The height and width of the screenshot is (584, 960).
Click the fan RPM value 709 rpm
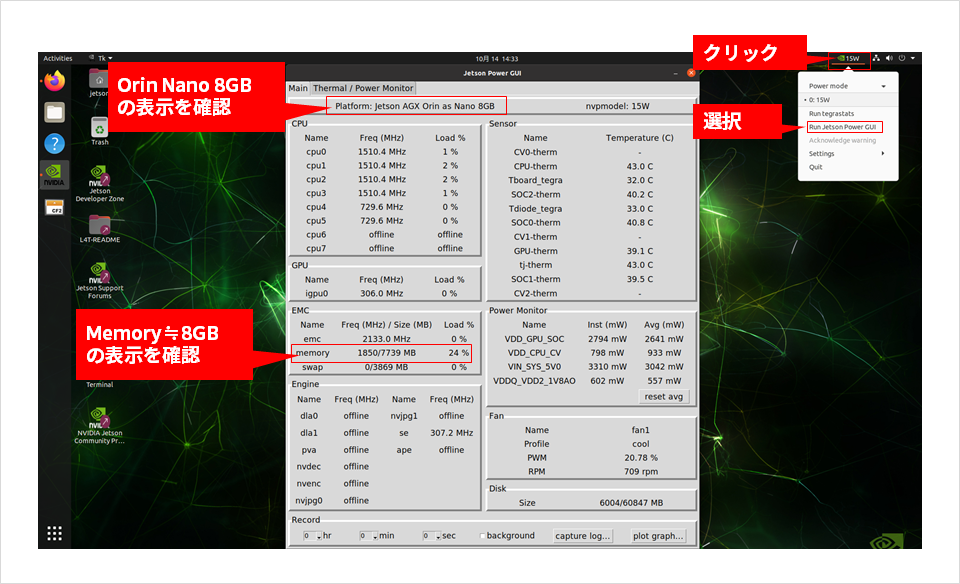click(x=640, y=471)
